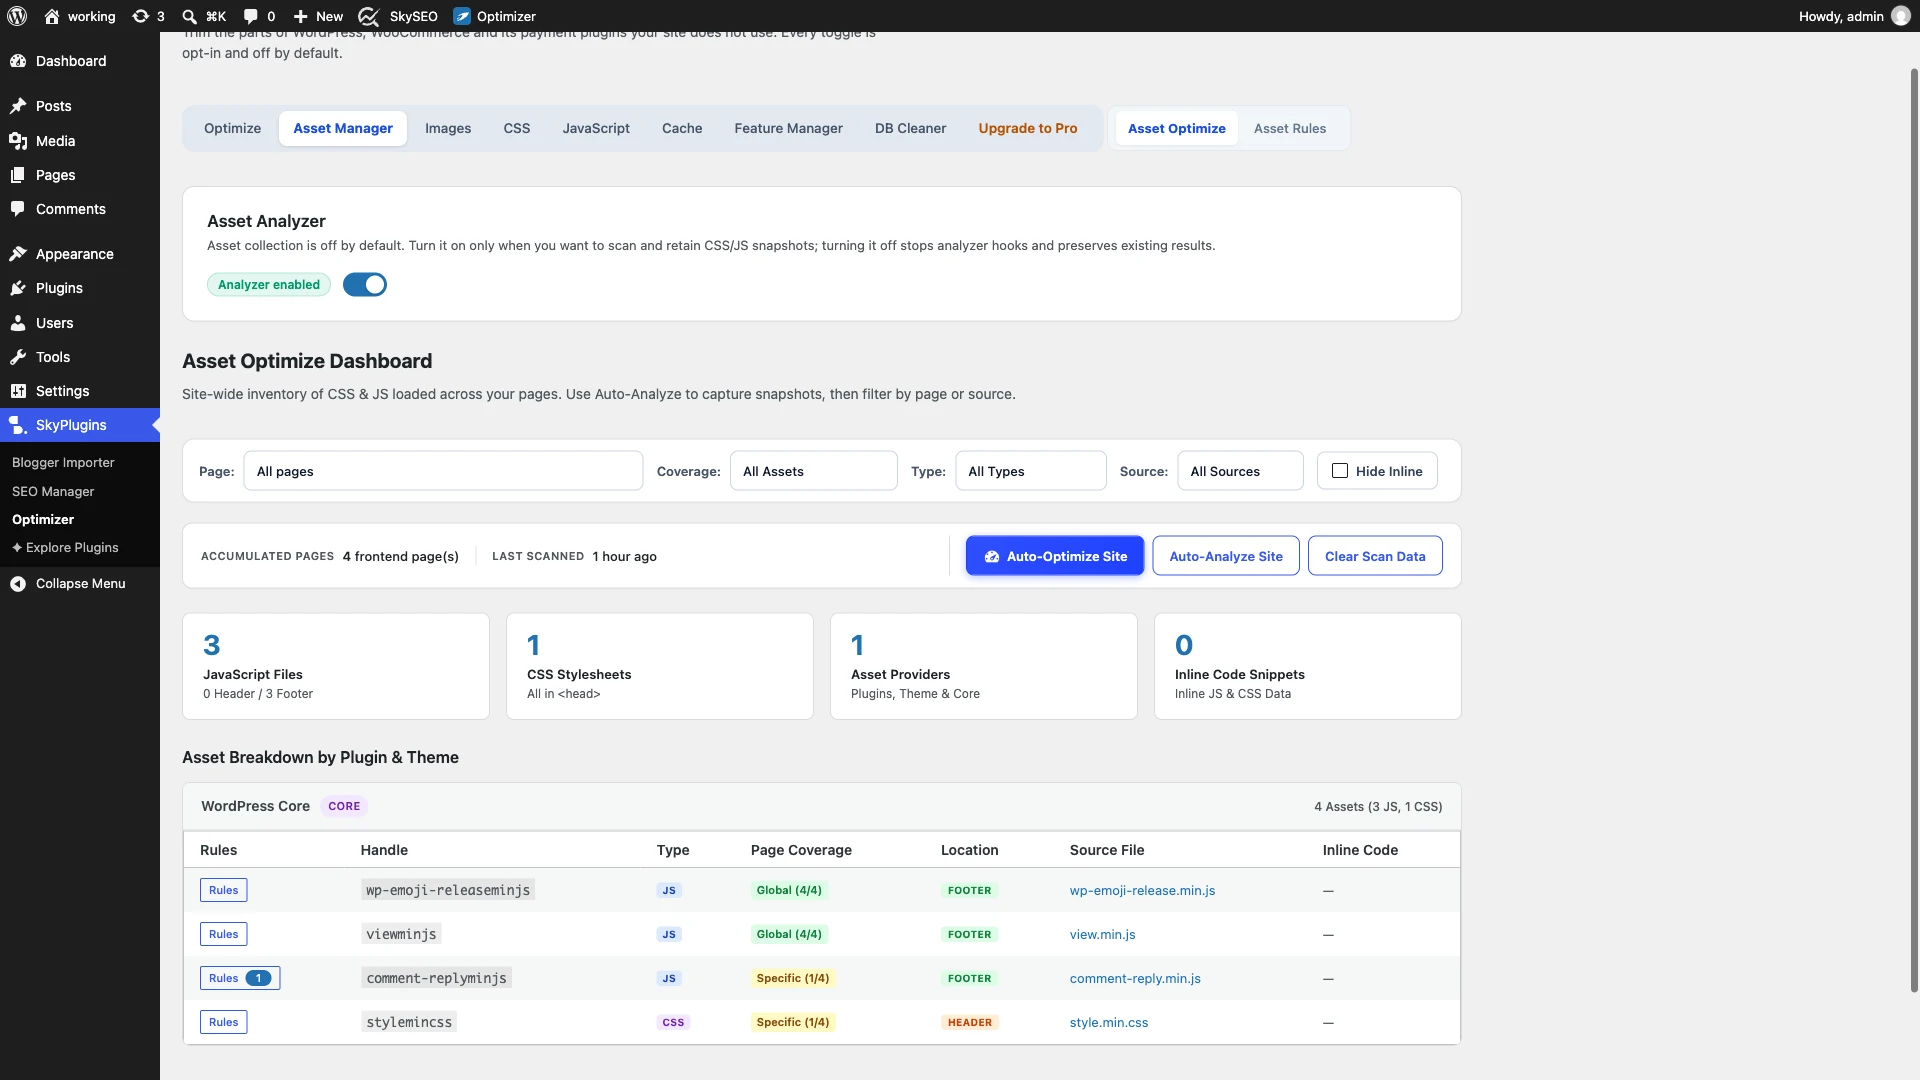Open the Coverage All Assets dropdown
This screenshot has width=1920, height=1080.
point(814,471)
